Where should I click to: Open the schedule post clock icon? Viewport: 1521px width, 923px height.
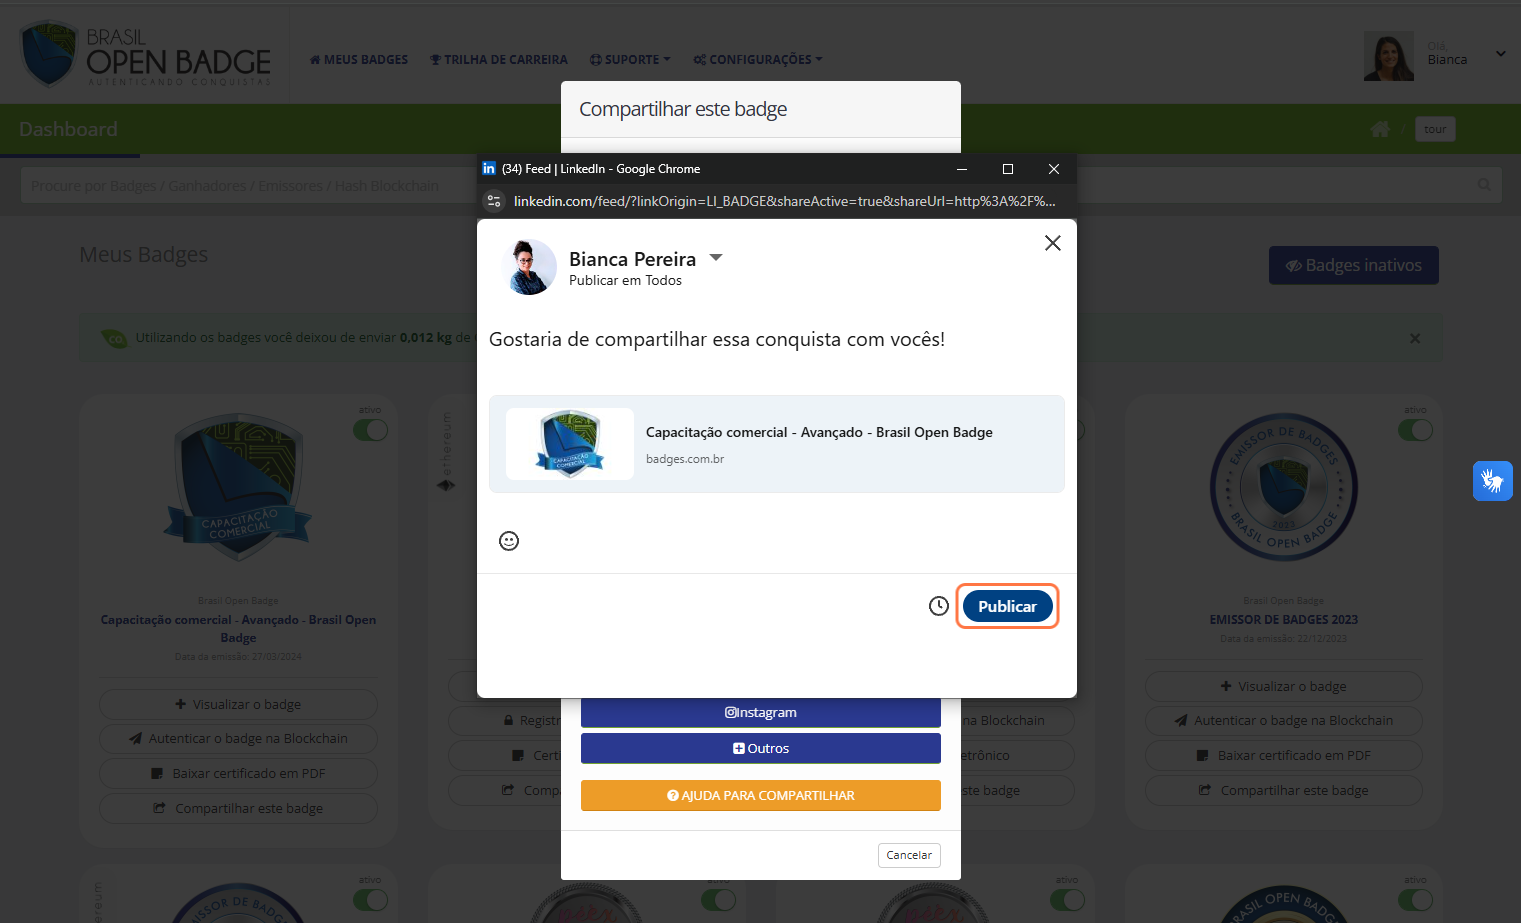coord(938,606)
